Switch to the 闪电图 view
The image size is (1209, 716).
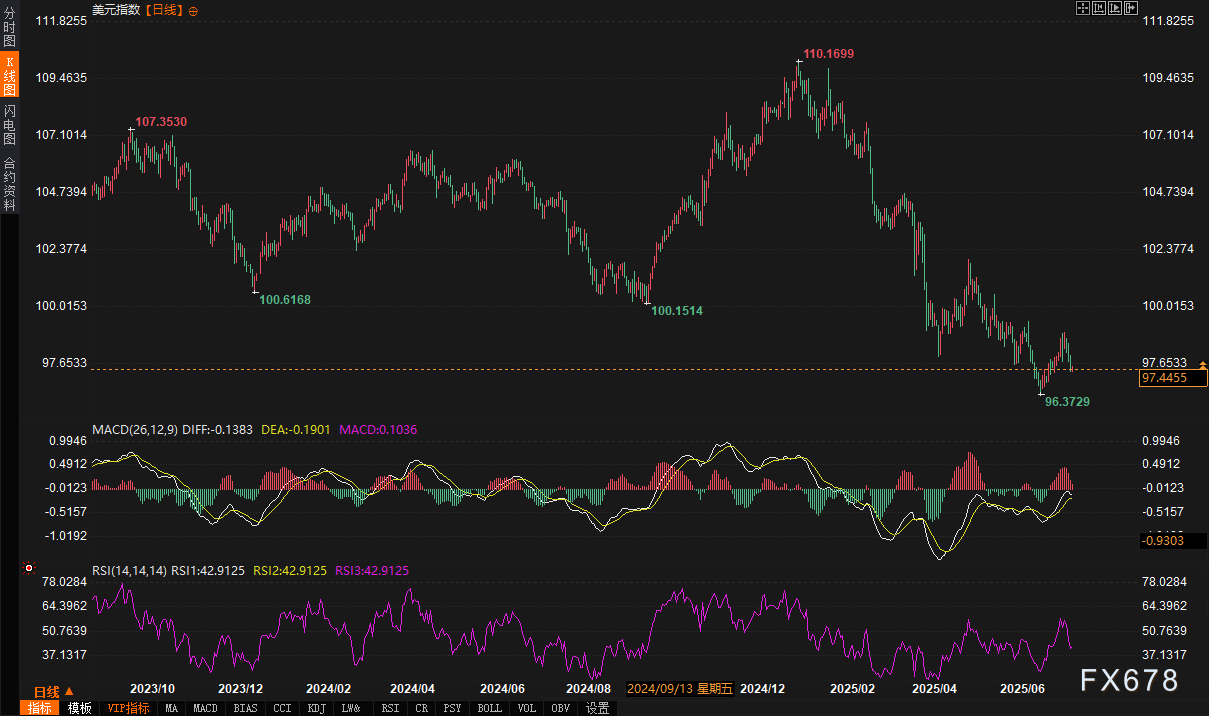point(9,124)
